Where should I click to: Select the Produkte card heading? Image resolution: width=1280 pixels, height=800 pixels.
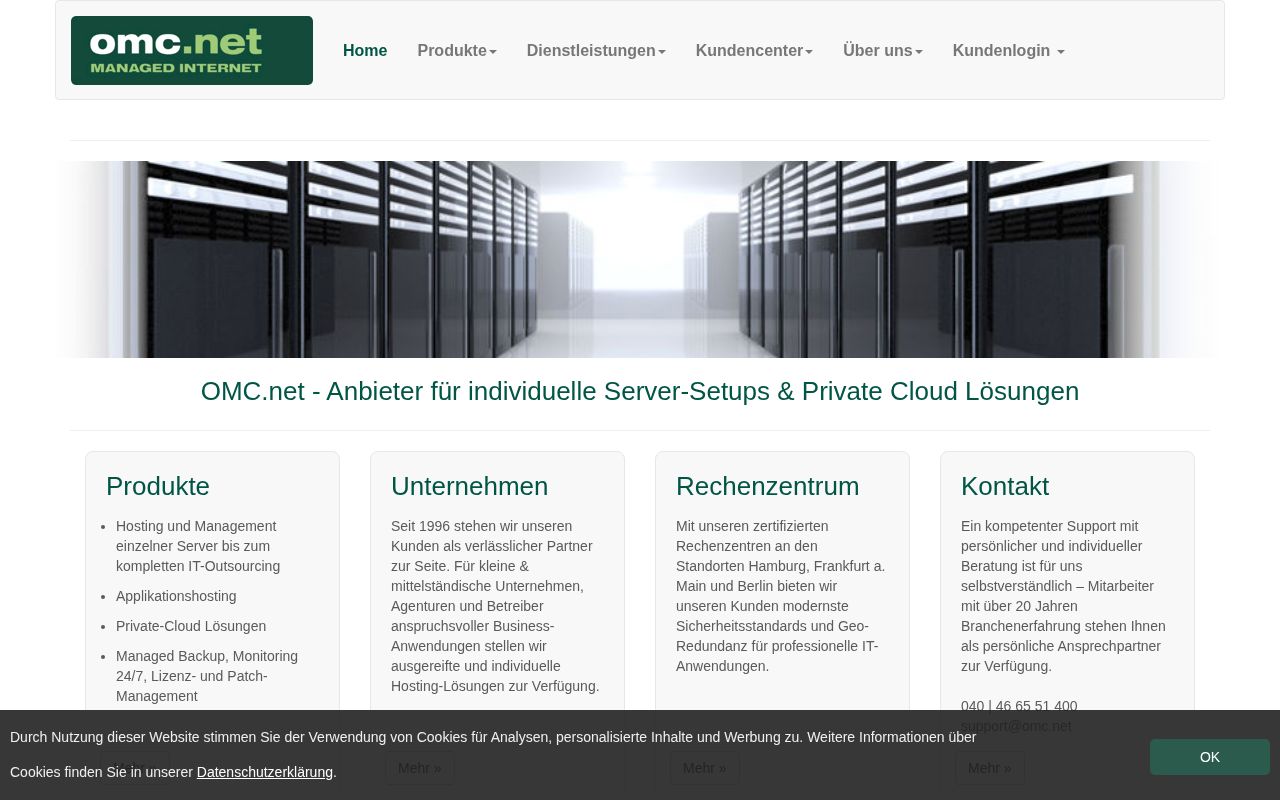point(158,486)
